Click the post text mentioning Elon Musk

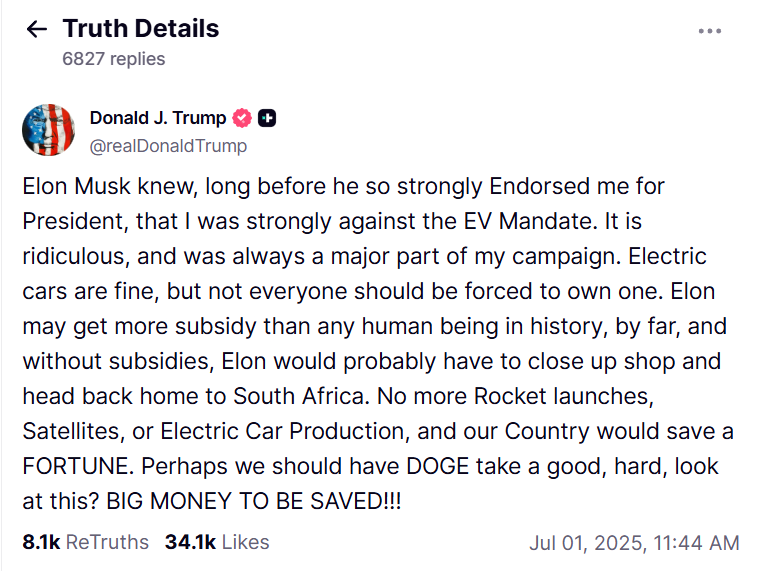tap(378, 343)
